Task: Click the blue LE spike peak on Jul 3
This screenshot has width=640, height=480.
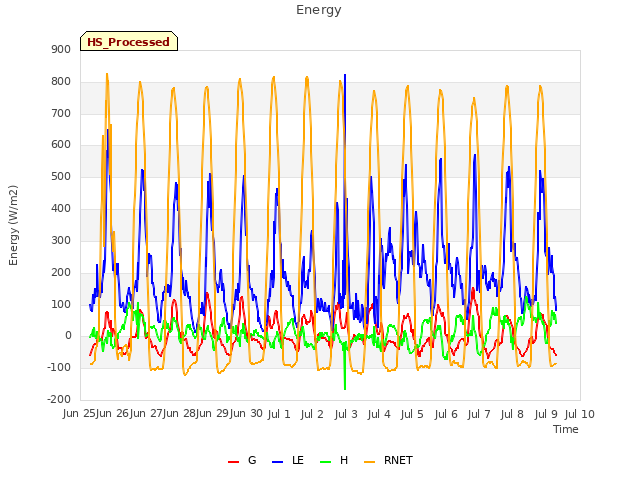Action: click(345, 75)
